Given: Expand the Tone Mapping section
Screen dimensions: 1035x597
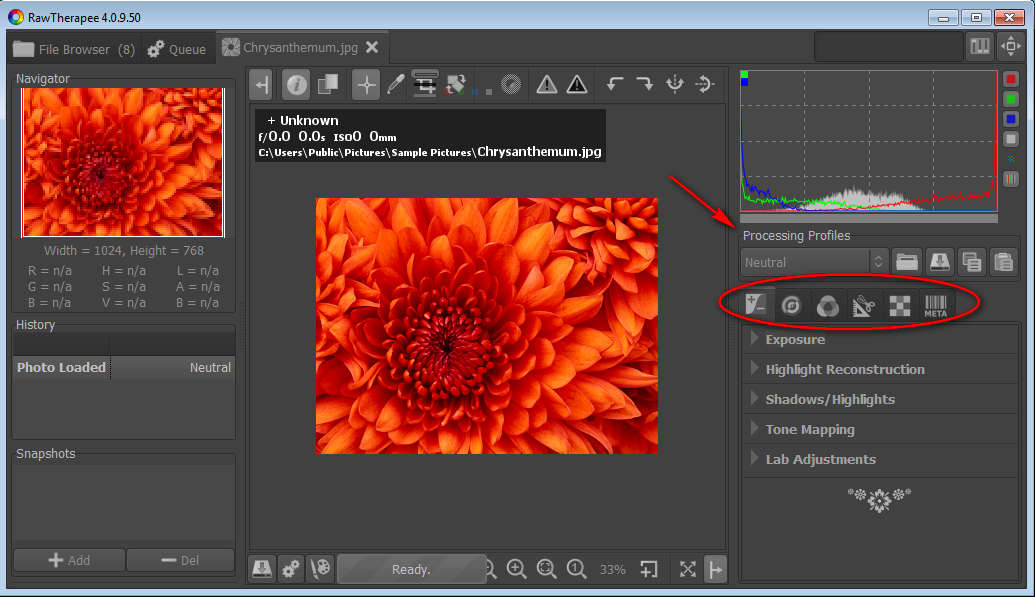Looking at the screenshot, I should [809, 429].
